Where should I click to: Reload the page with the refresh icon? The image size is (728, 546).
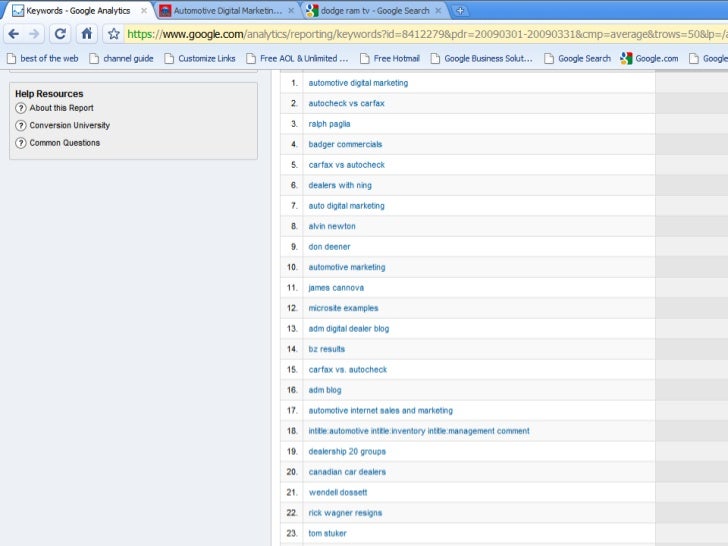coord(60,34)
